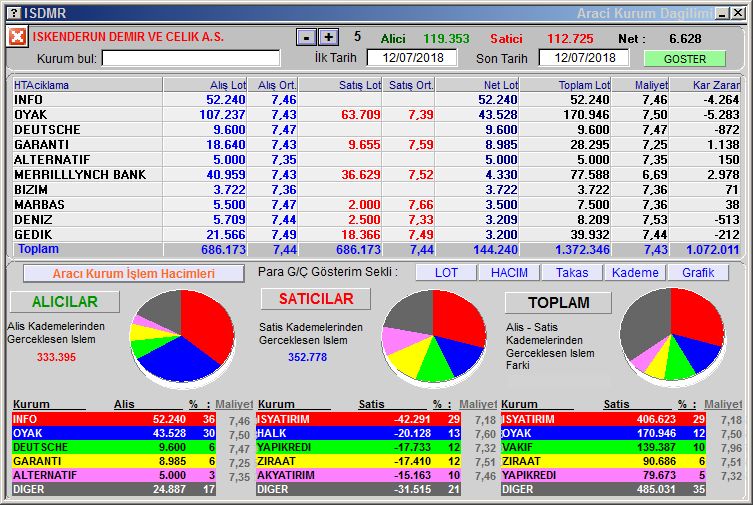The image size is (753, 505).
Task: Open the Takas view
Action: tap(572, 273)
